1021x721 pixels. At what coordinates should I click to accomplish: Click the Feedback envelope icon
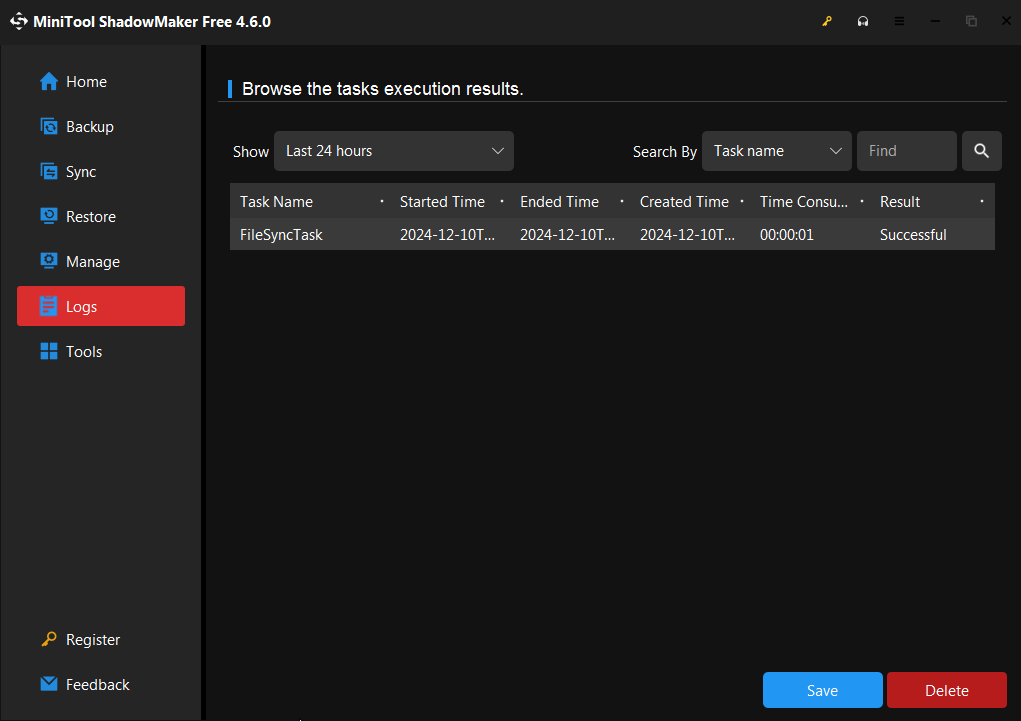click(x=49, y=684)
